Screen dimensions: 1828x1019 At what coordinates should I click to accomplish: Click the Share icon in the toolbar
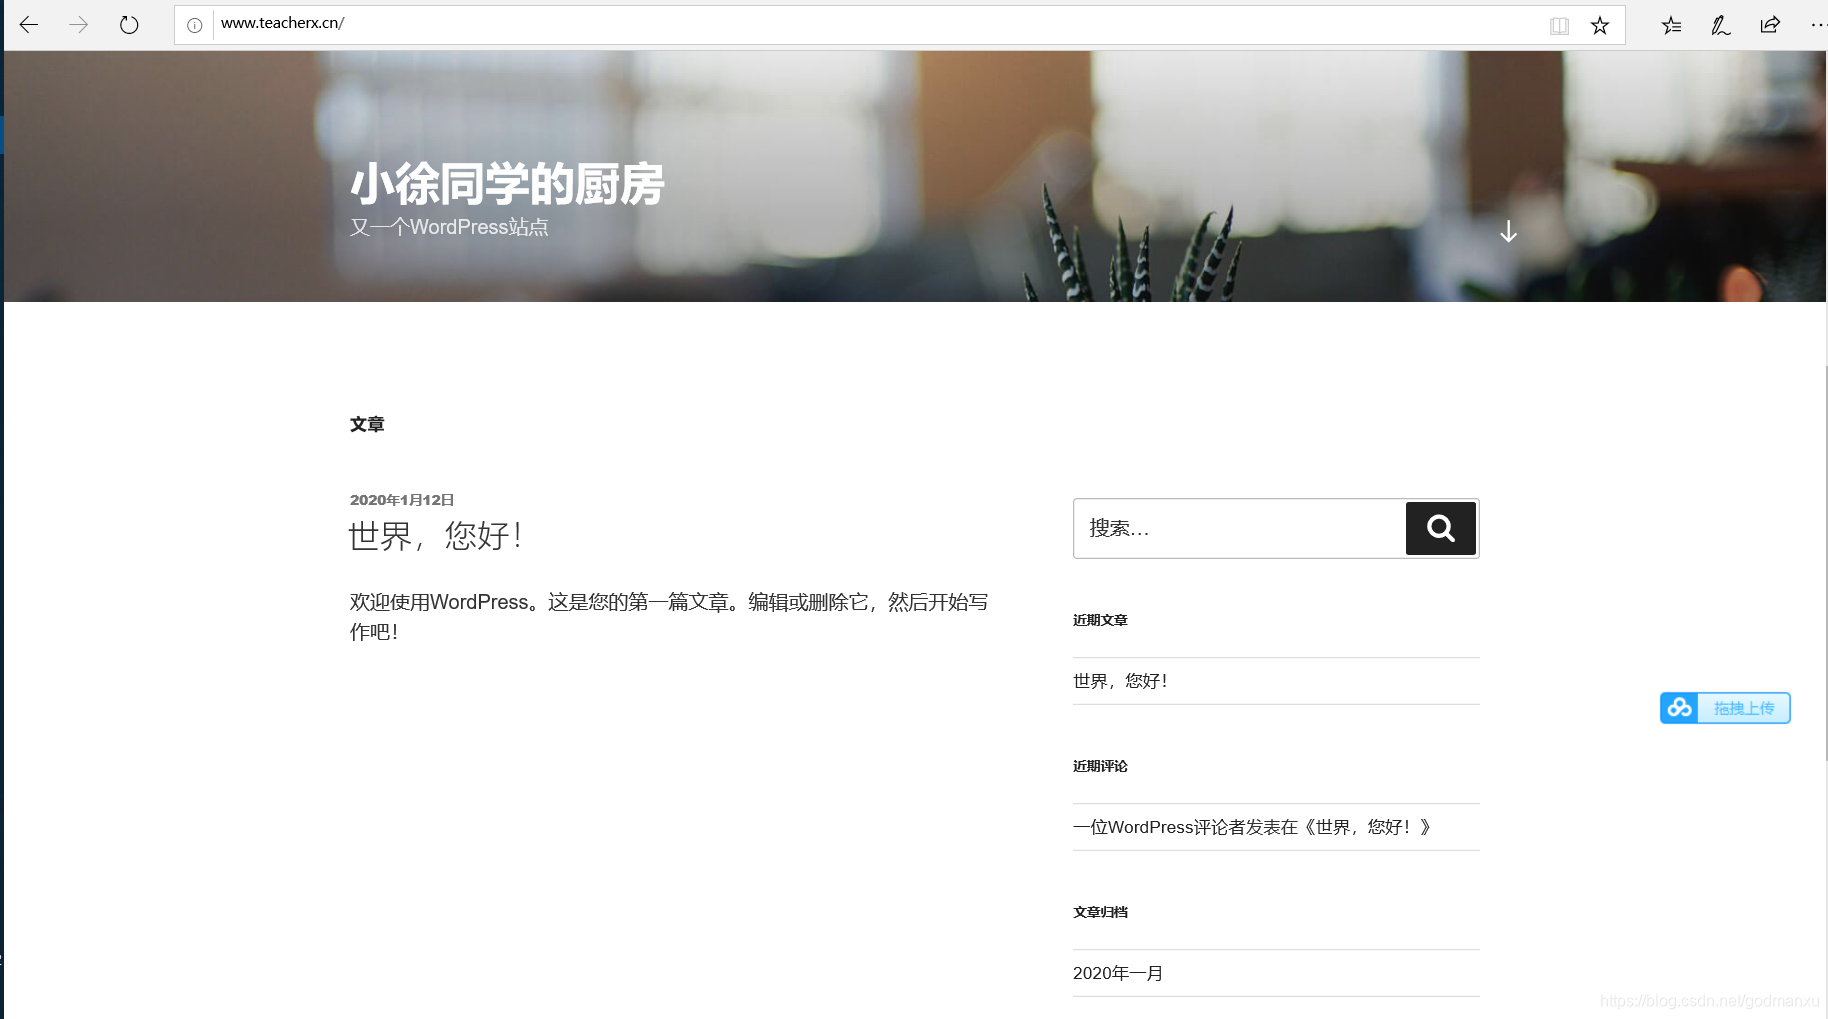1770,25
